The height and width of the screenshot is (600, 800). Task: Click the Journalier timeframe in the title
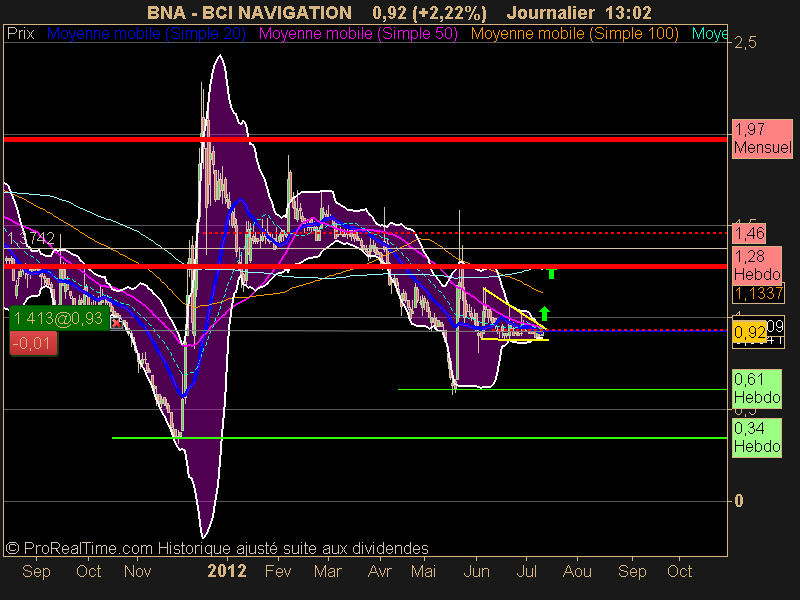[x=551, y=13]
